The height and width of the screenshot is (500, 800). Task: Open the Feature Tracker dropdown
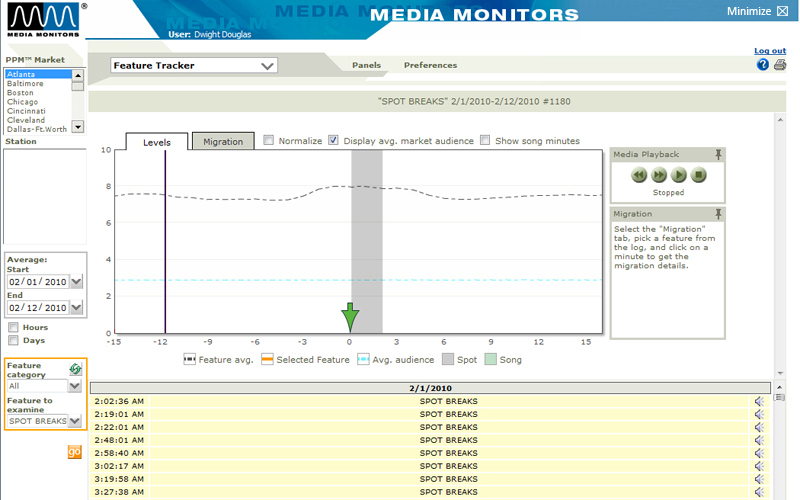pos(267,66)
